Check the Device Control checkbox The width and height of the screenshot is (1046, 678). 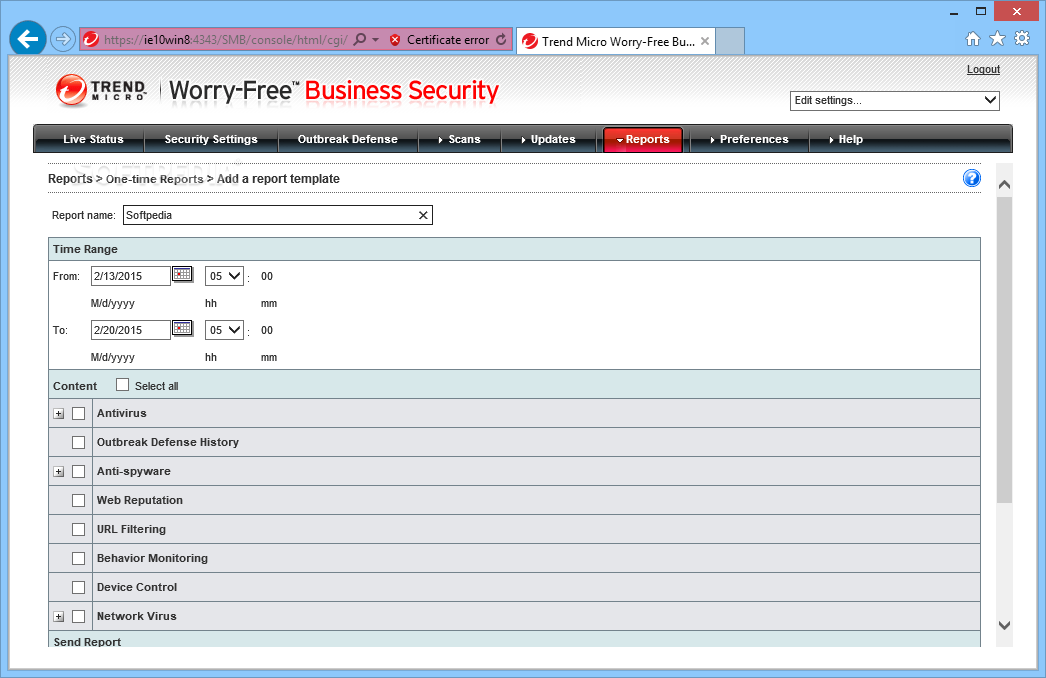(79, 588)
